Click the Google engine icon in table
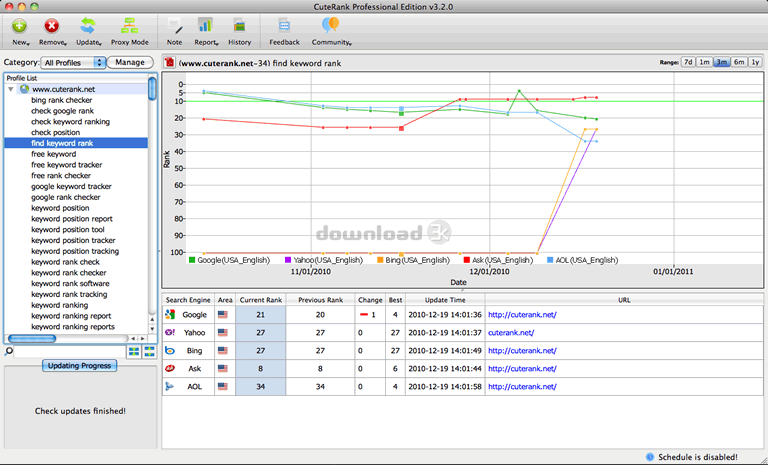This screenshot has height=465, width=768. [x=170, y=315]
